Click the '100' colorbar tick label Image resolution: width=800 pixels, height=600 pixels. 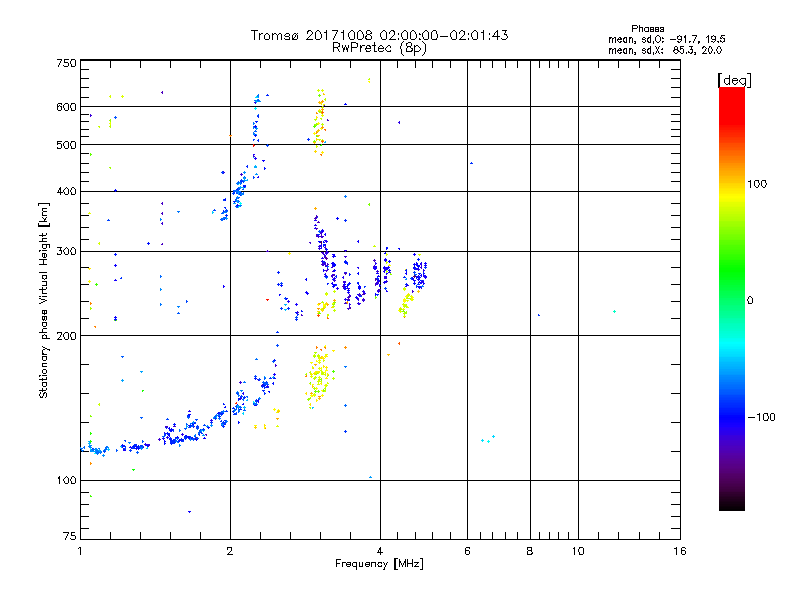point(757,184)
